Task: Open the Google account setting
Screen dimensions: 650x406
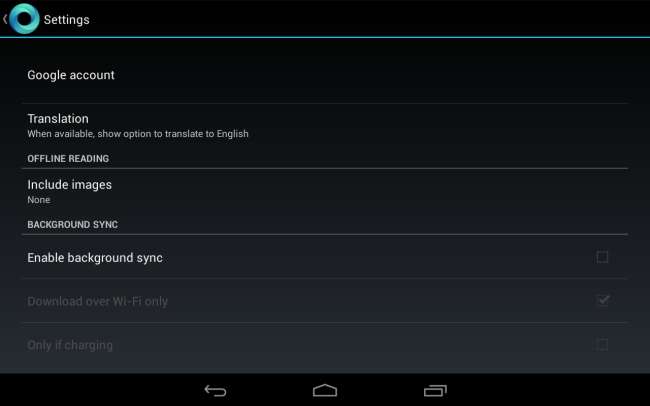Action: pyautogui.click(x=325, y=75)
